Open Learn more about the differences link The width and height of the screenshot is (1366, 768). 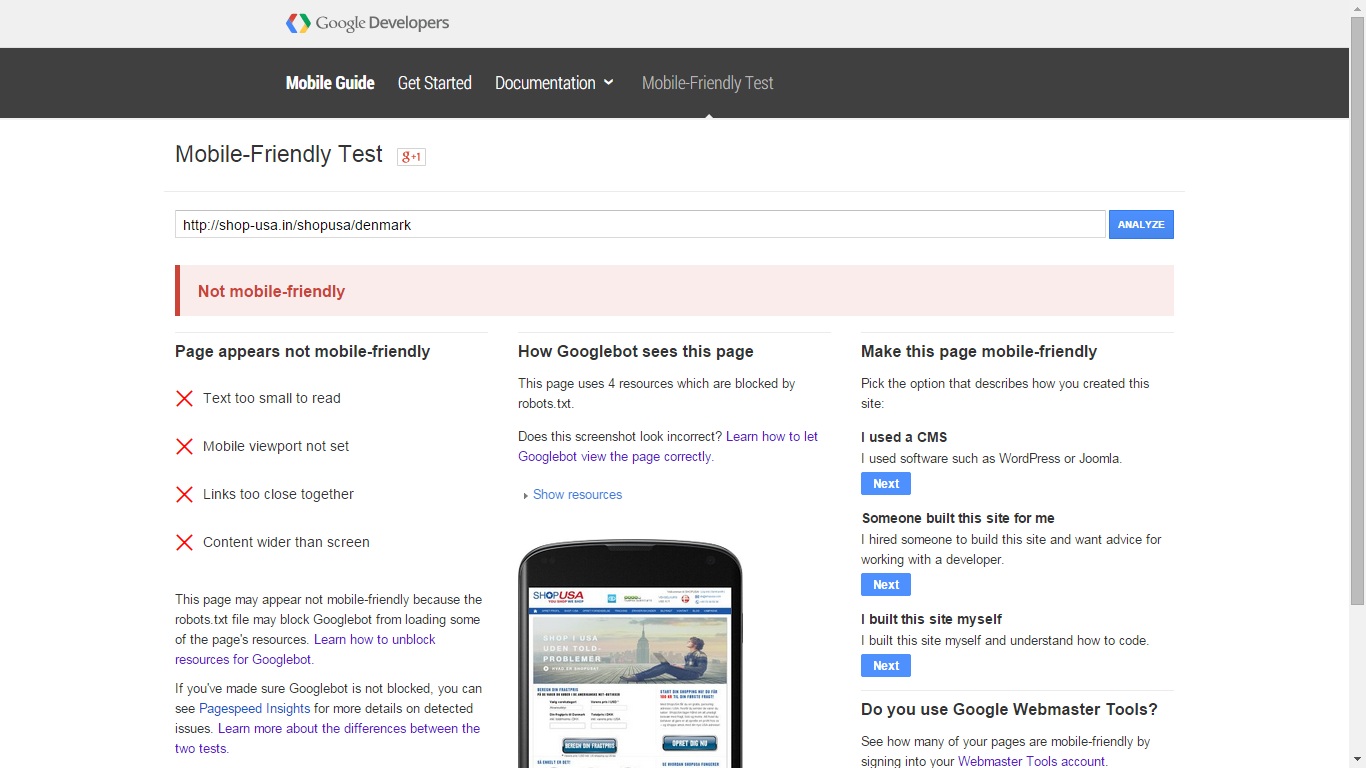(x=328, y=739)
